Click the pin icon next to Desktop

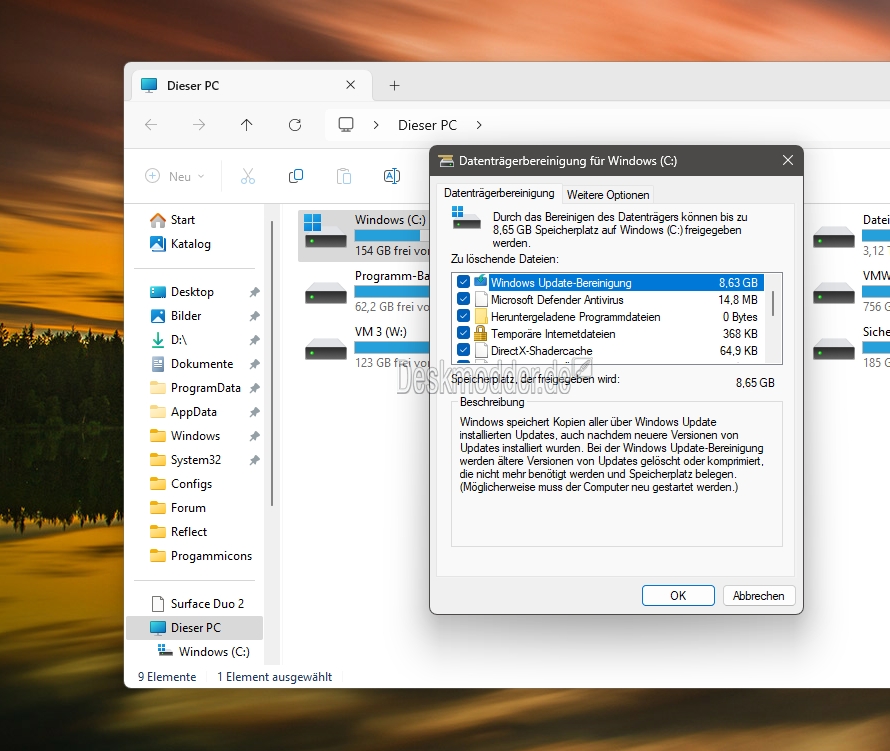[x=254, y=292]
